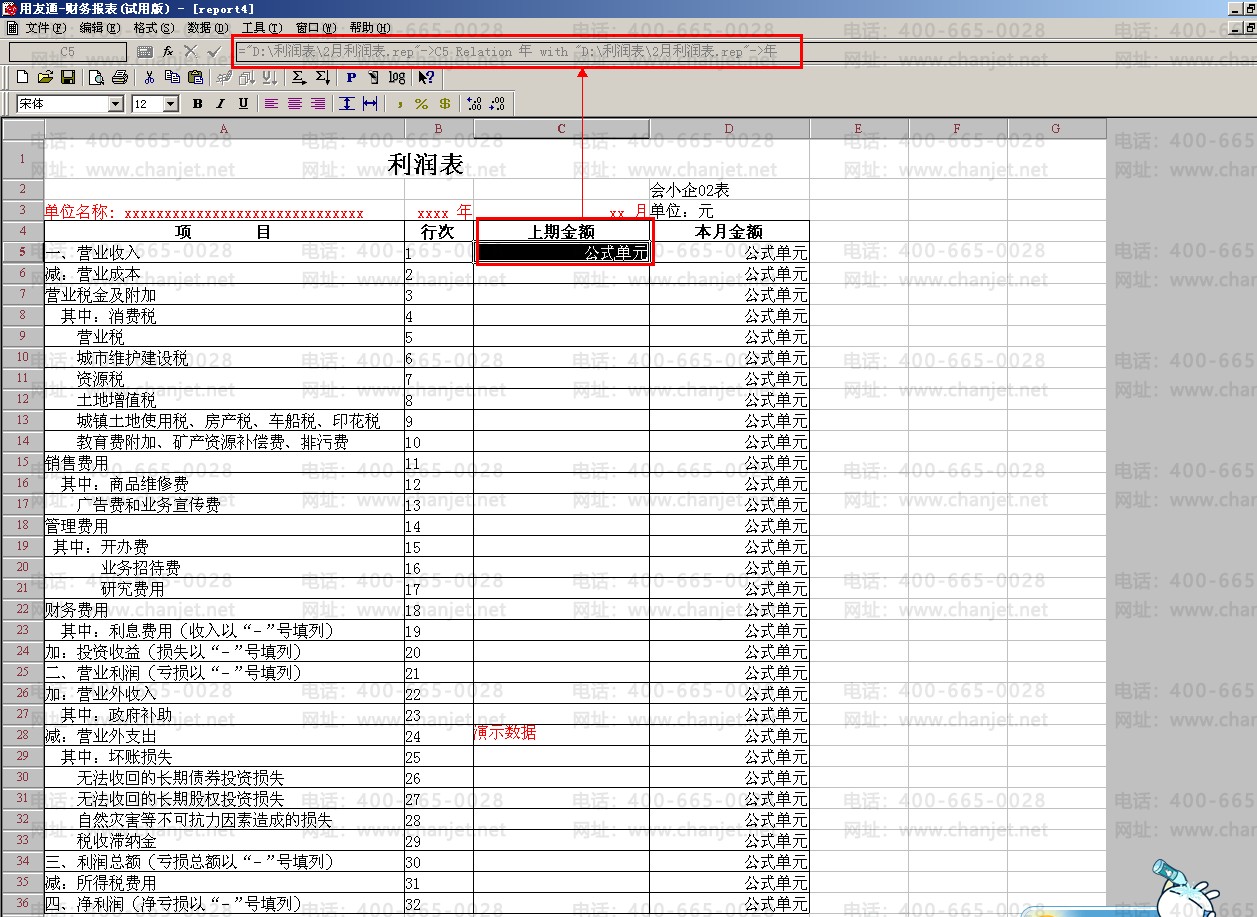1257x917 pixels.
Task: Confirm formula with the check mark icon
Action: (214, 51)
